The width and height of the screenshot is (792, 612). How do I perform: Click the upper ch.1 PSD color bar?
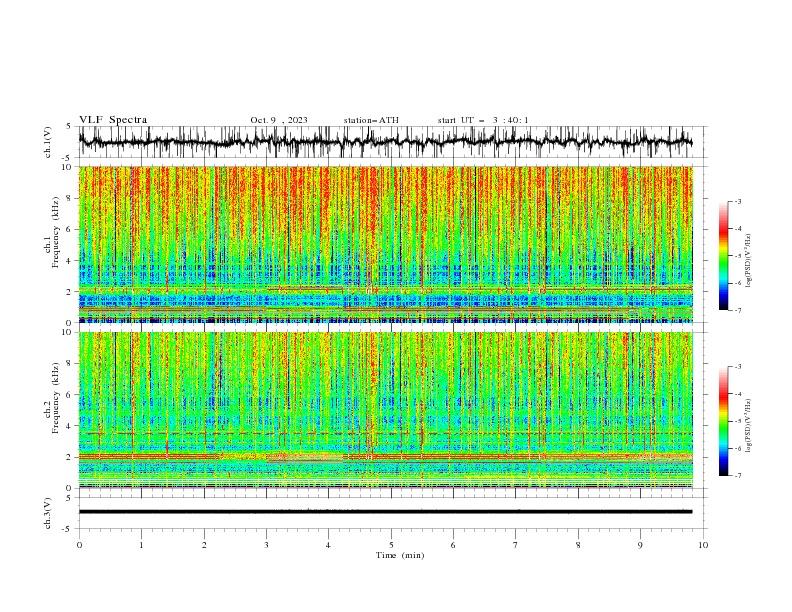pyautogui.click(x=724, y=256)
